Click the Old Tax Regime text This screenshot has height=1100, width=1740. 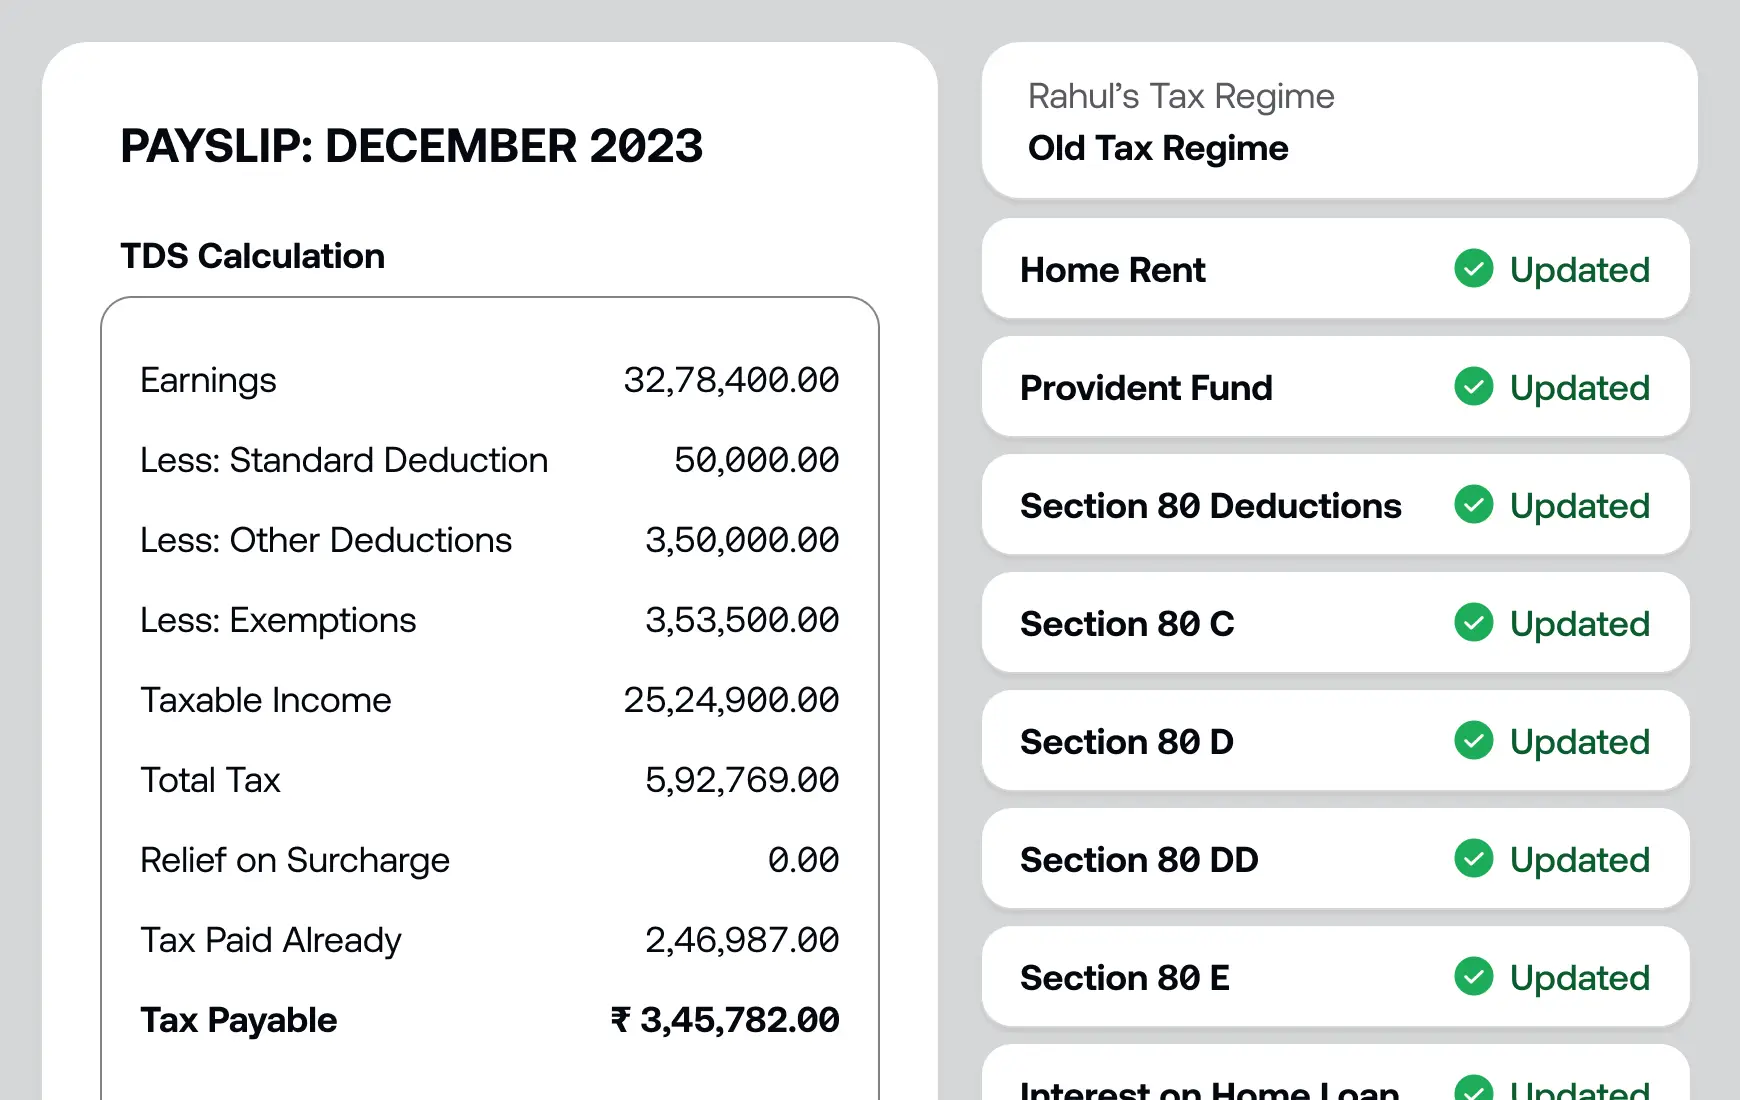(1158, 148)
